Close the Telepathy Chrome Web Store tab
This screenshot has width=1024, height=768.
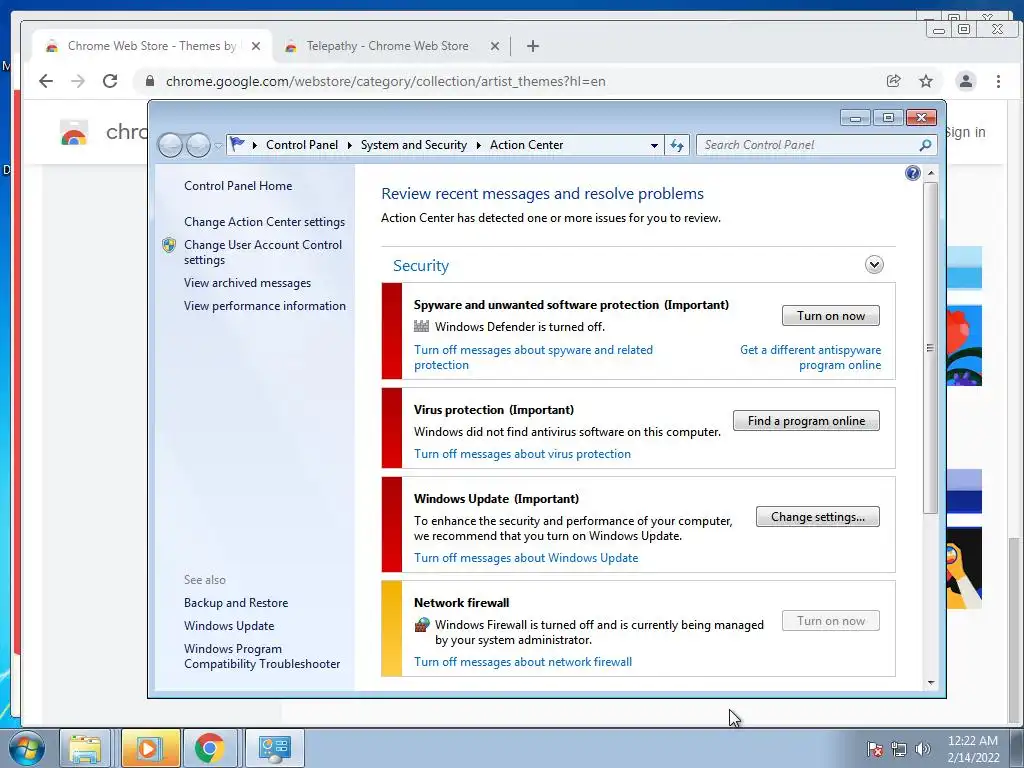click(495, 46)
